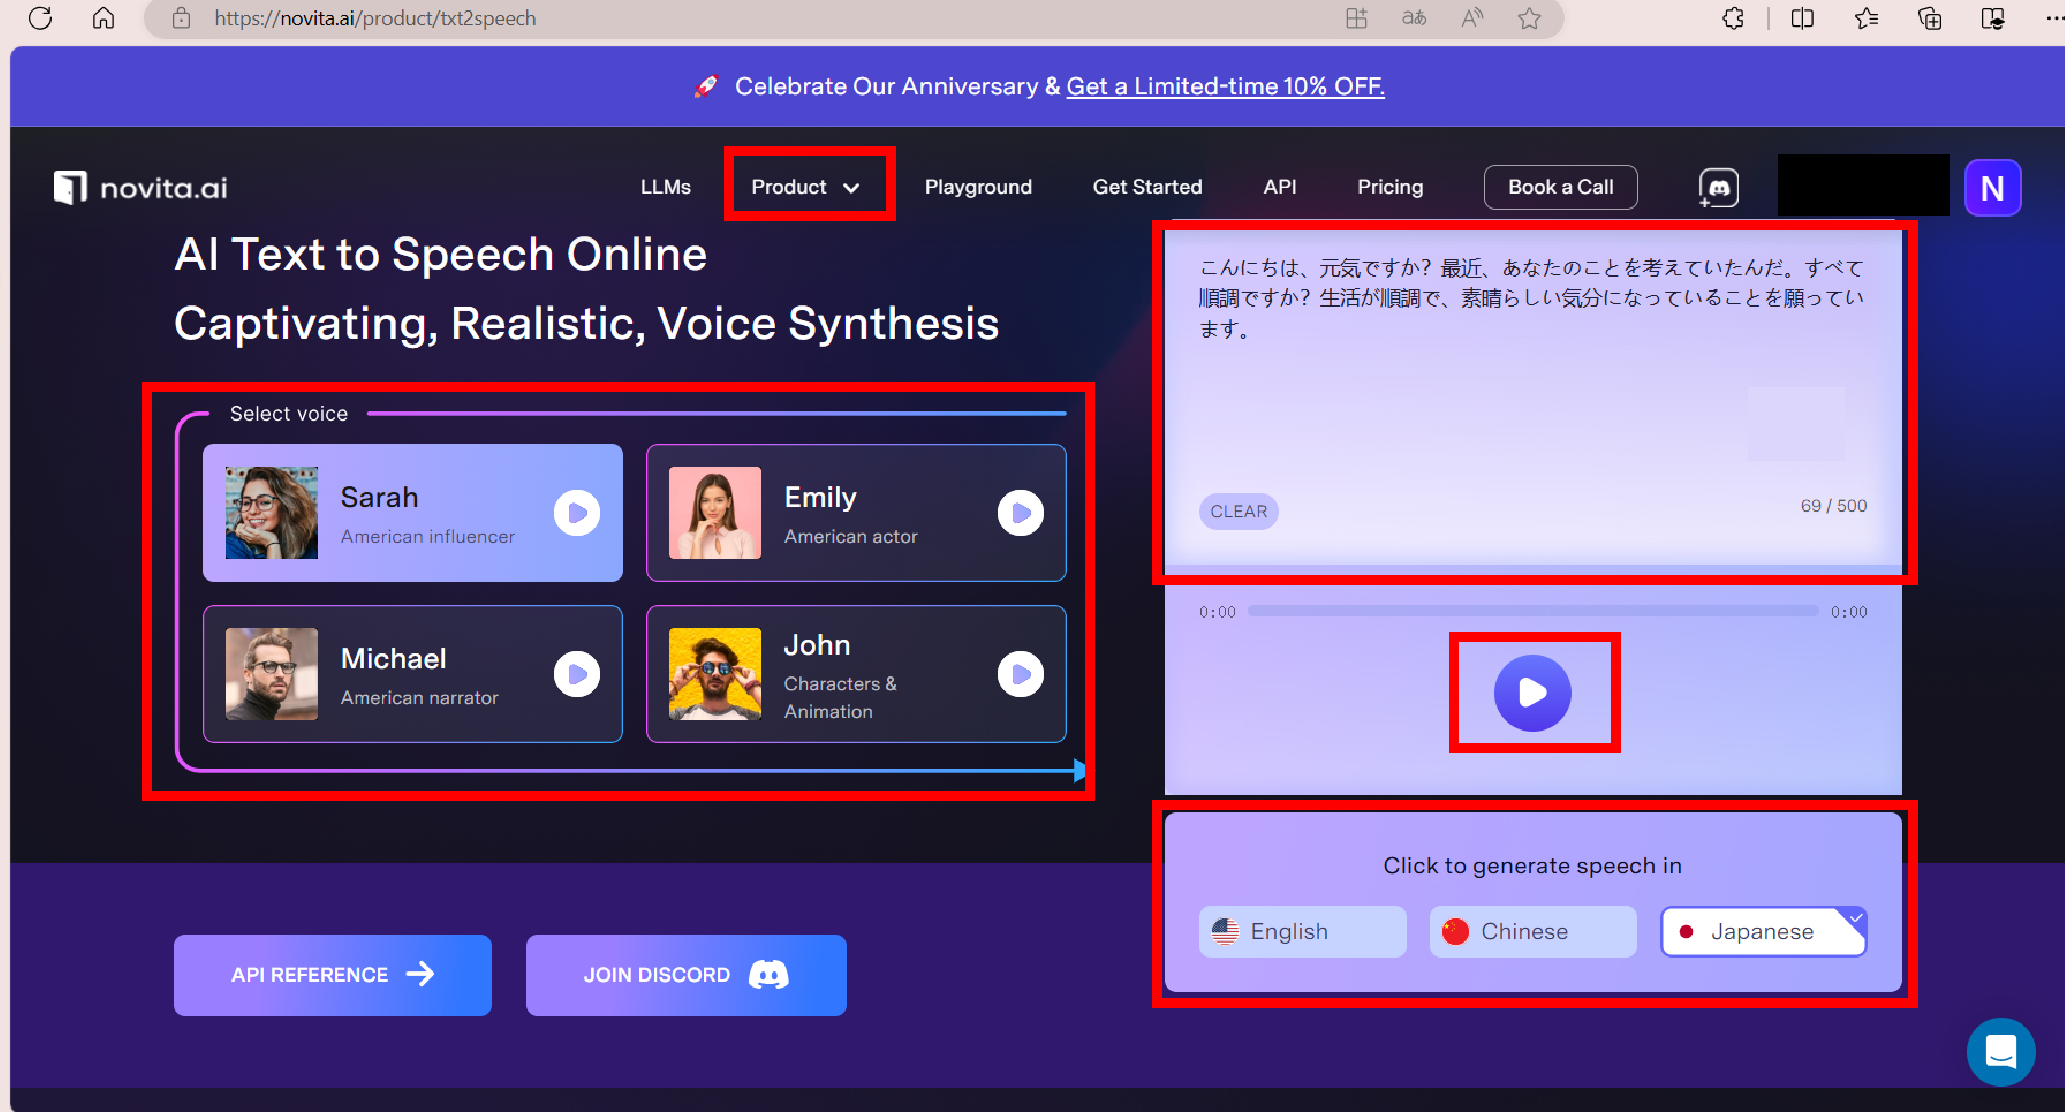This screenshot has width=2065, height=1112.
Task: Play John voice sample
Action: [x=1020, y=674]
